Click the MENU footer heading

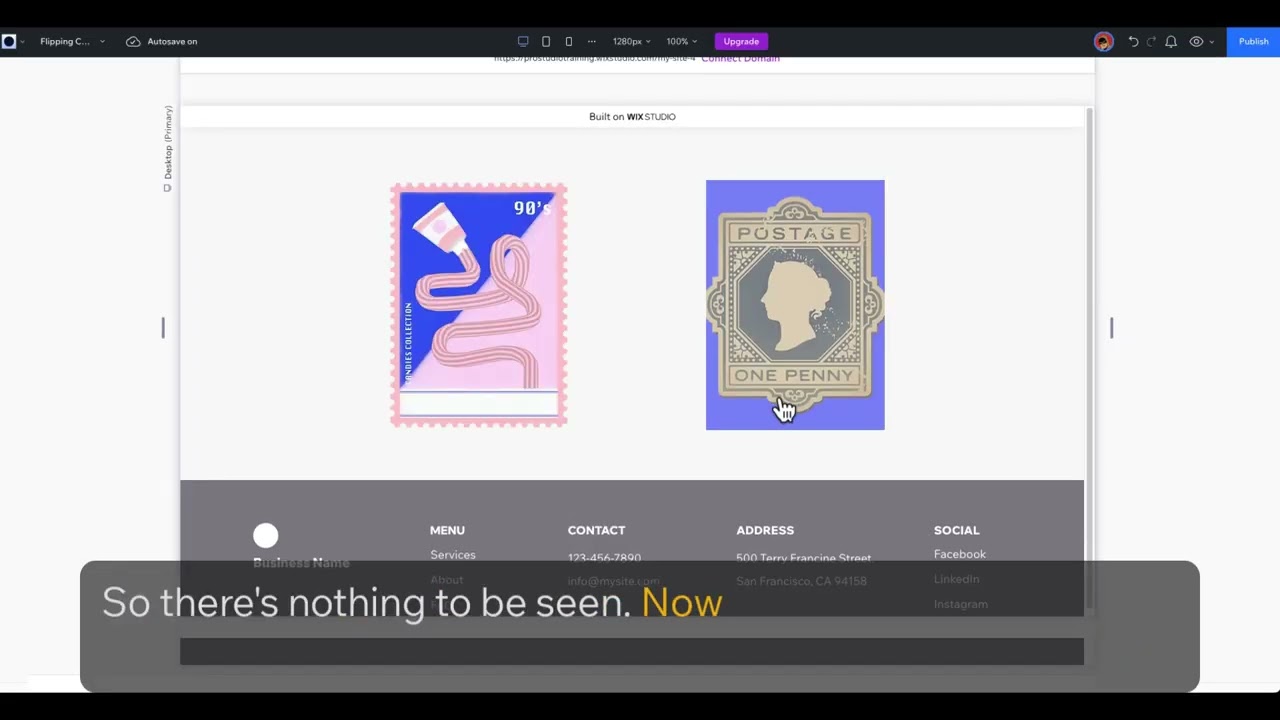click(x=447, y=530)
